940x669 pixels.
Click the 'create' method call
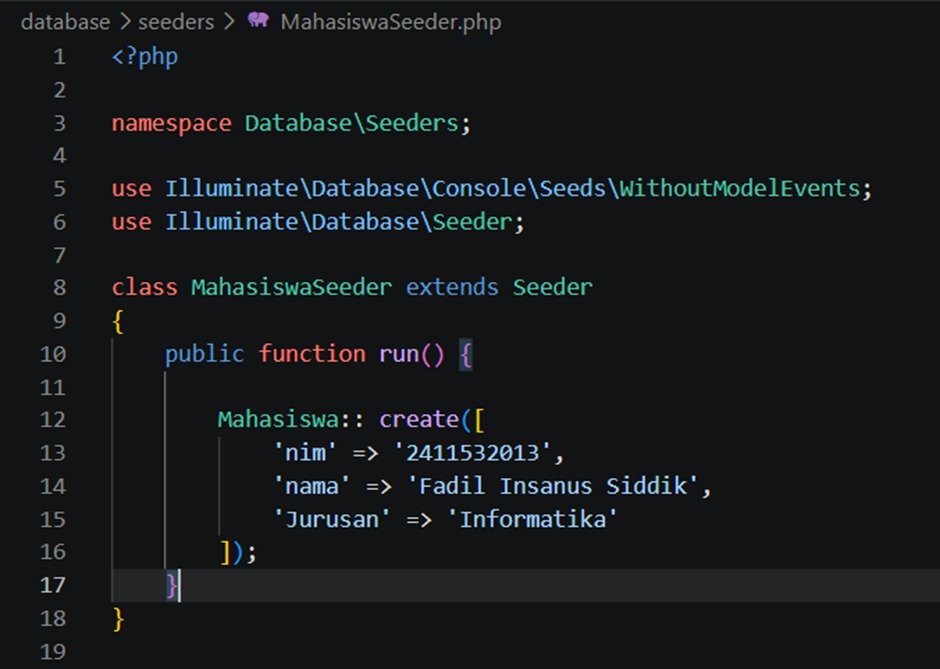point(419,420)
